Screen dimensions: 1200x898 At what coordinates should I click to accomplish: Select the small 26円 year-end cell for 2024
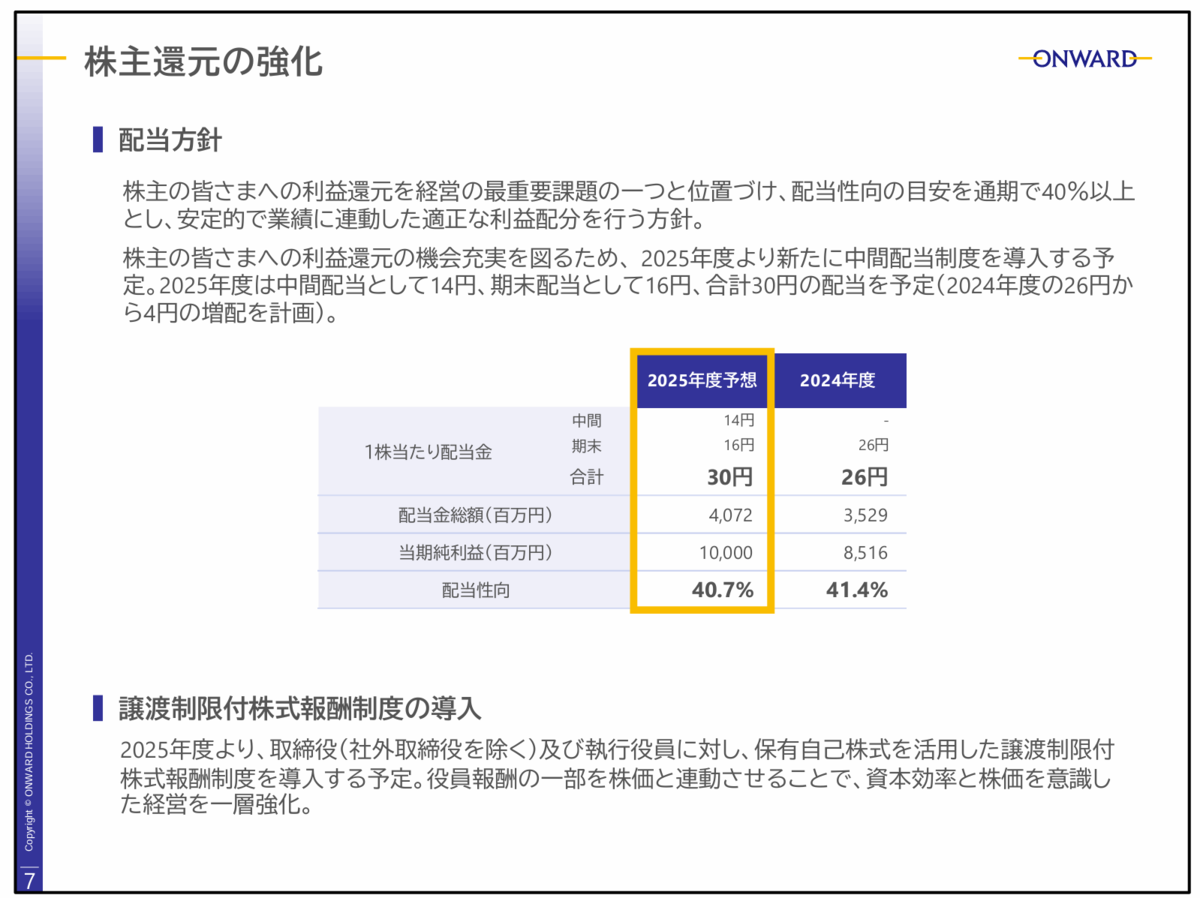click(873, 445)
